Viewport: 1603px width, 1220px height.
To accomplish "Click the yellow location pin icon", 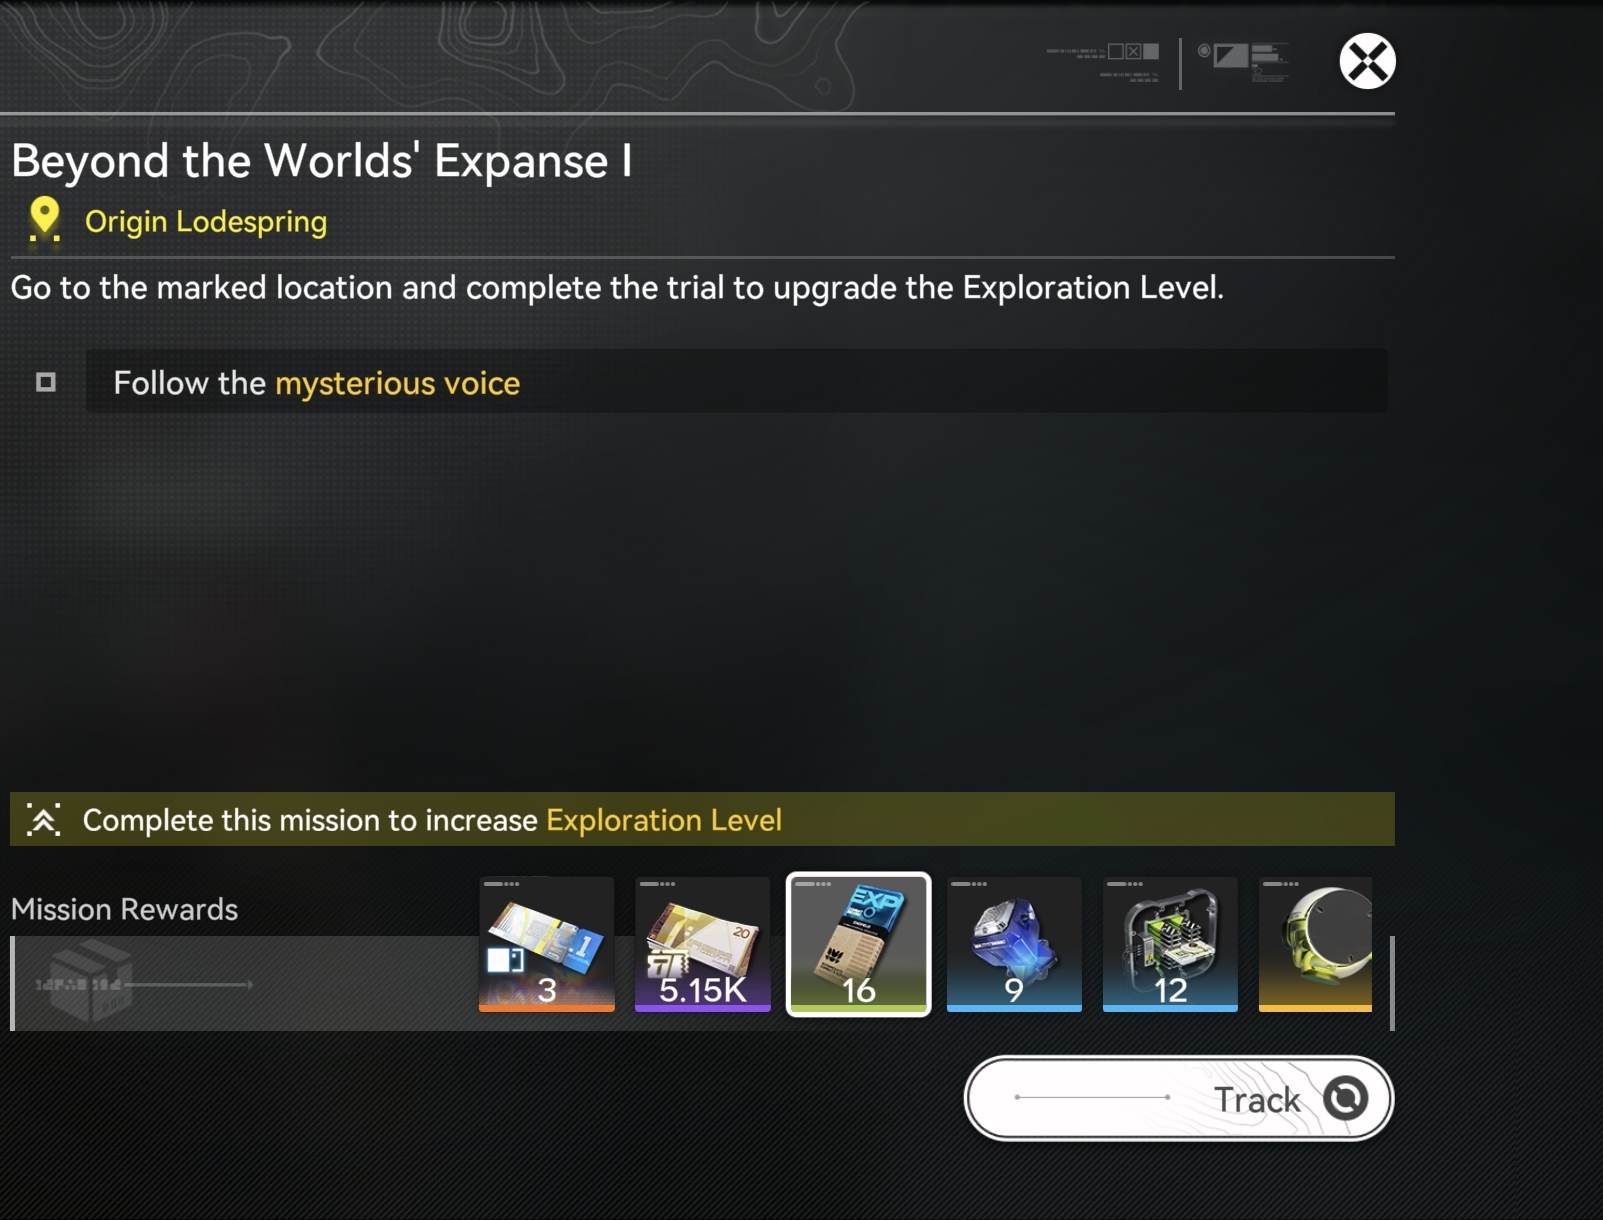I will 44,219.
